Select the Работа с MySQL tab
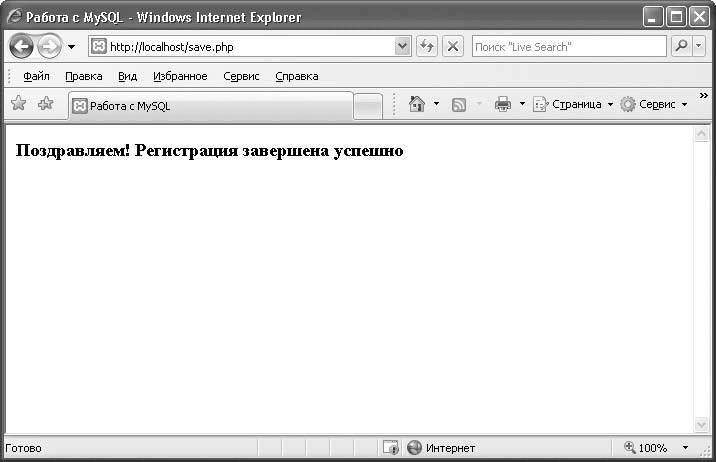This screenshot has width=716, height=462. pos(210,106)
